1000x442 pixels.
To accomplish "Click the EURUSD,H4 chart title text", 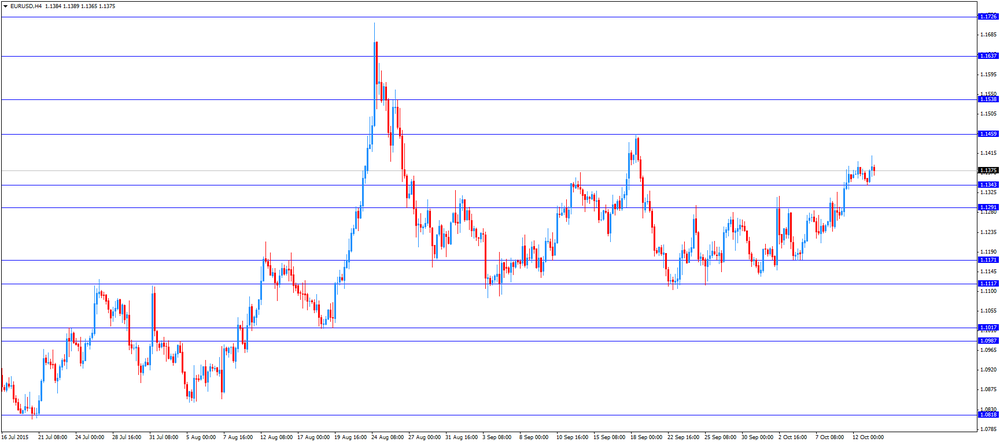I will click(x=26, y=6).
